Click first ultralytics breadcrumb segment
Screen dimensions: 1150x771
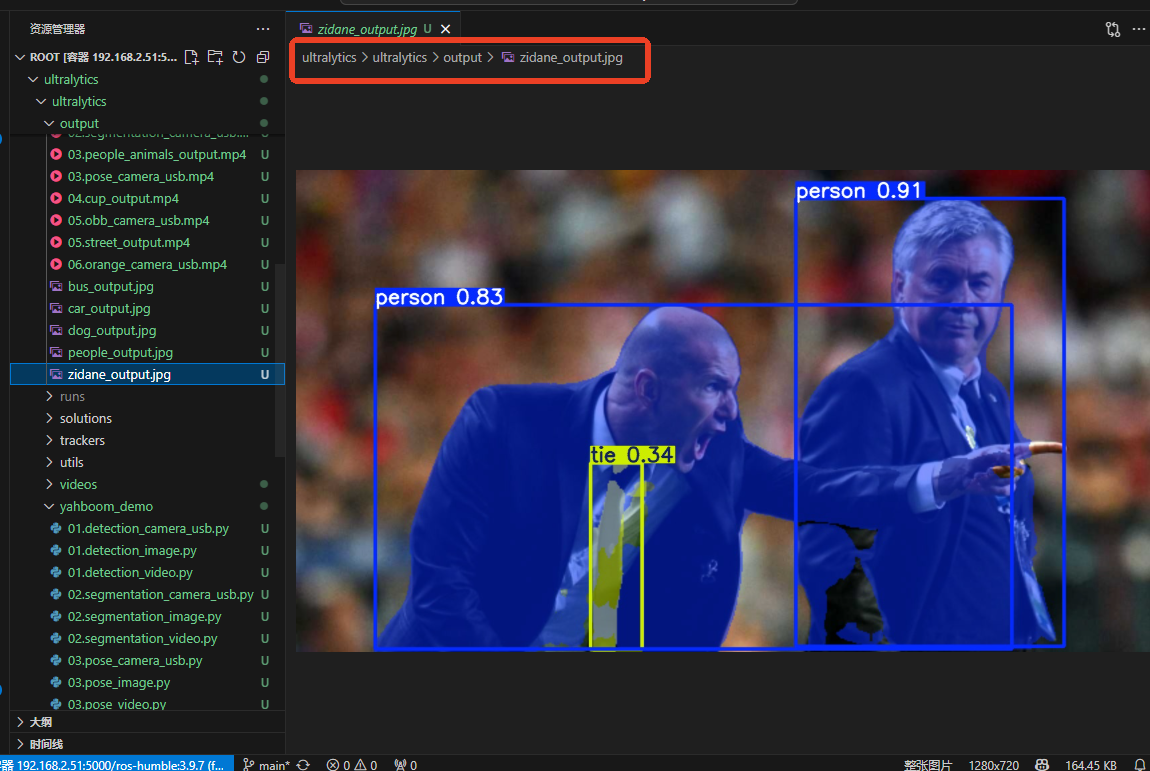329,57
